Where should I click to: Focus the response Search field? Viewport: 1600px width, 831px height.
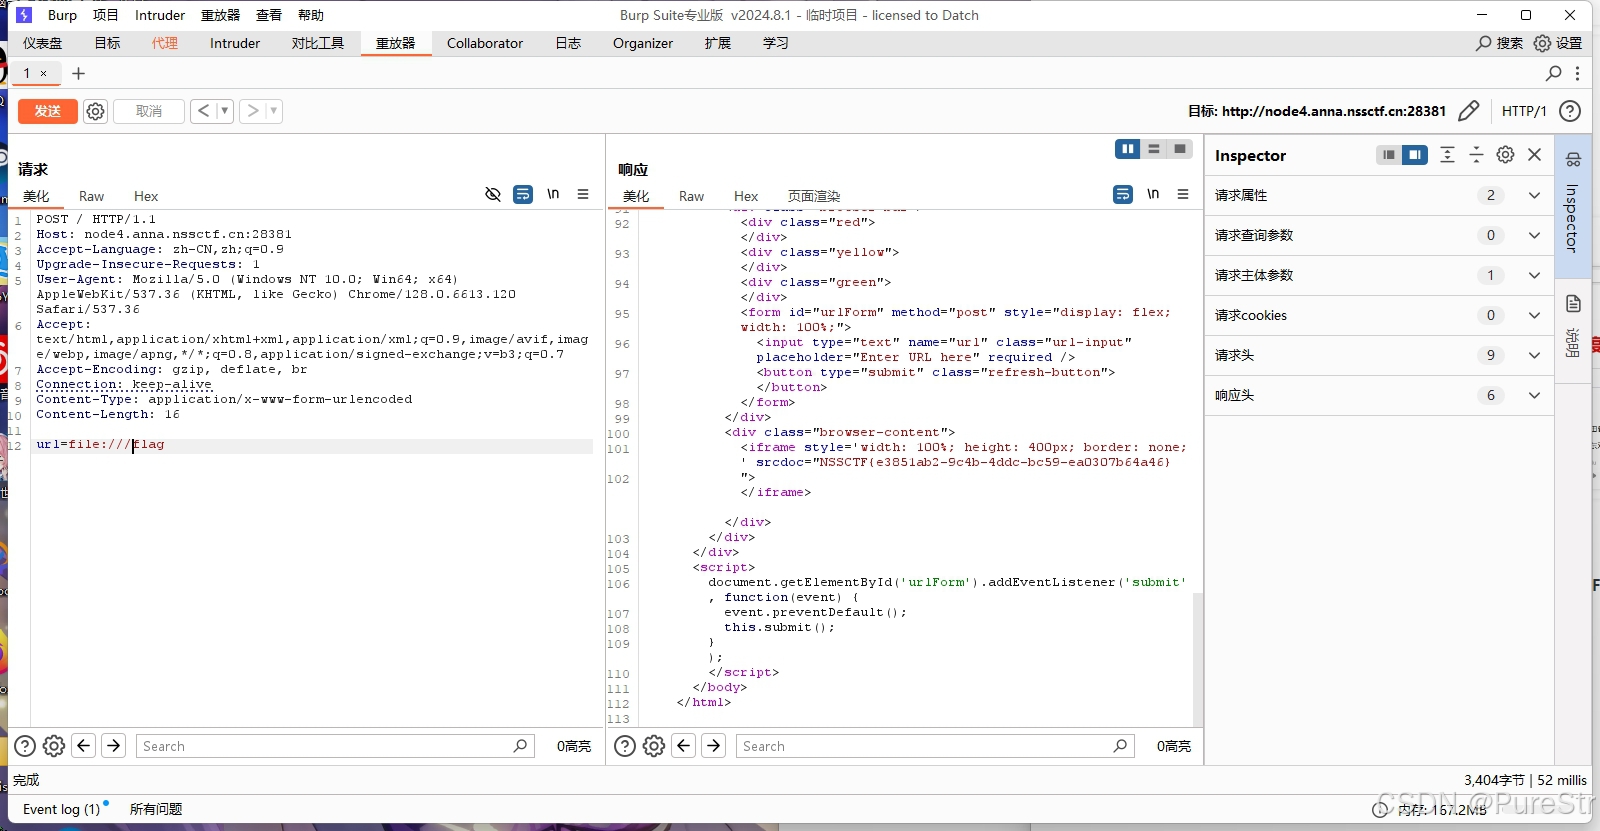(935, 746)
